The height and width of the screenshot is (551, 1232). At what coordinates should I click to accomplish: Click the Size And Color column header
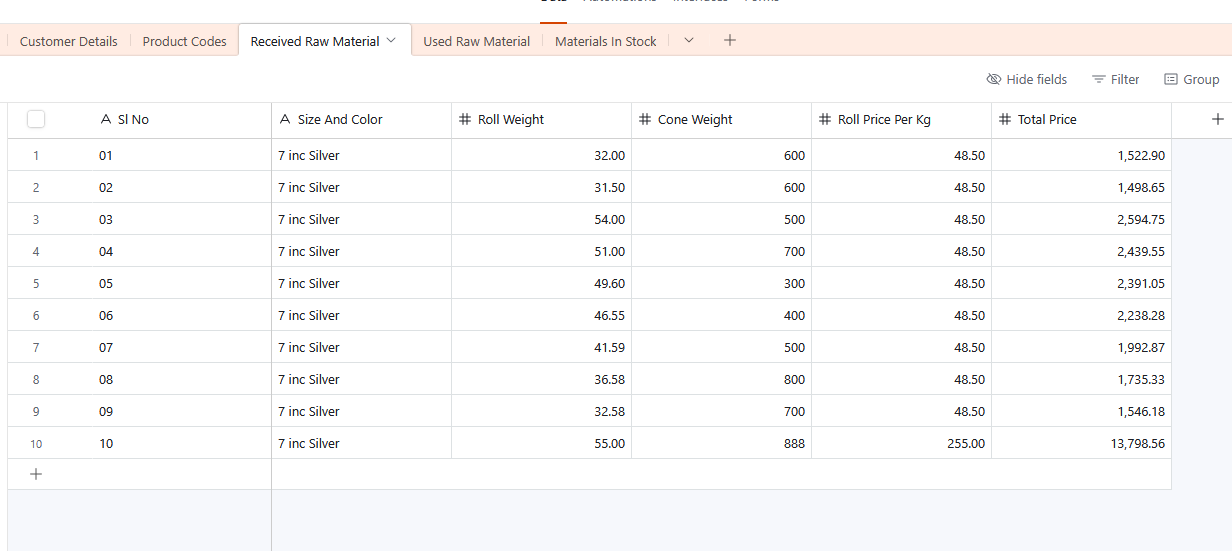point(361,119)
